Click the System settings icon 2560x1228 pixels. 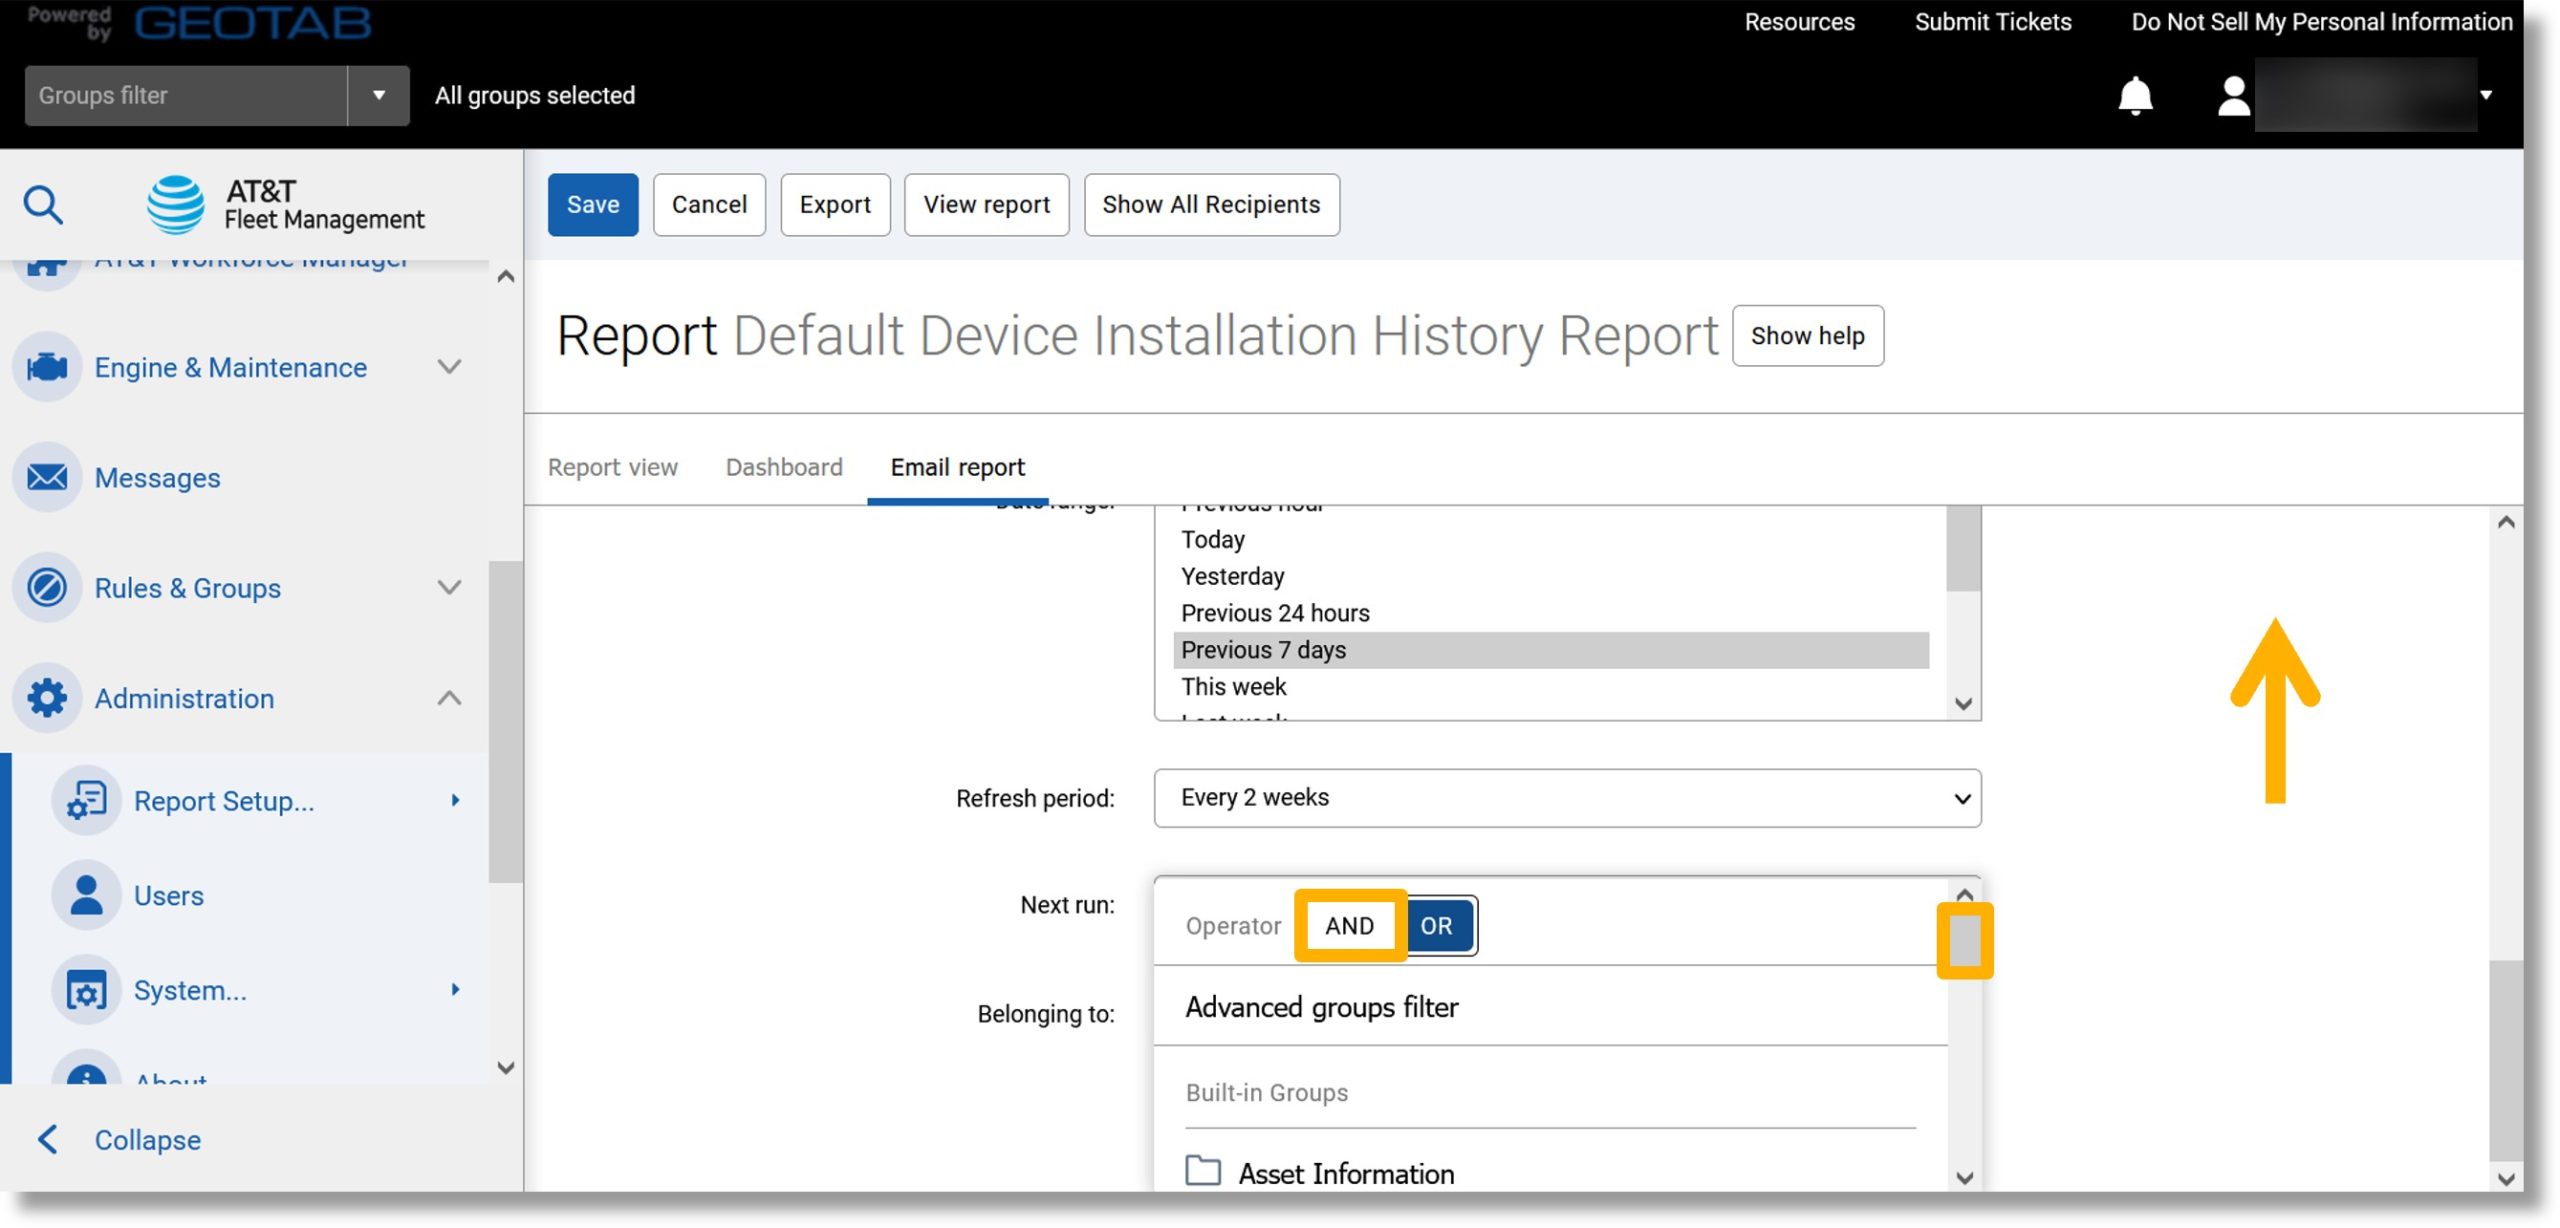pyautogui.click(x=86, y=990)
